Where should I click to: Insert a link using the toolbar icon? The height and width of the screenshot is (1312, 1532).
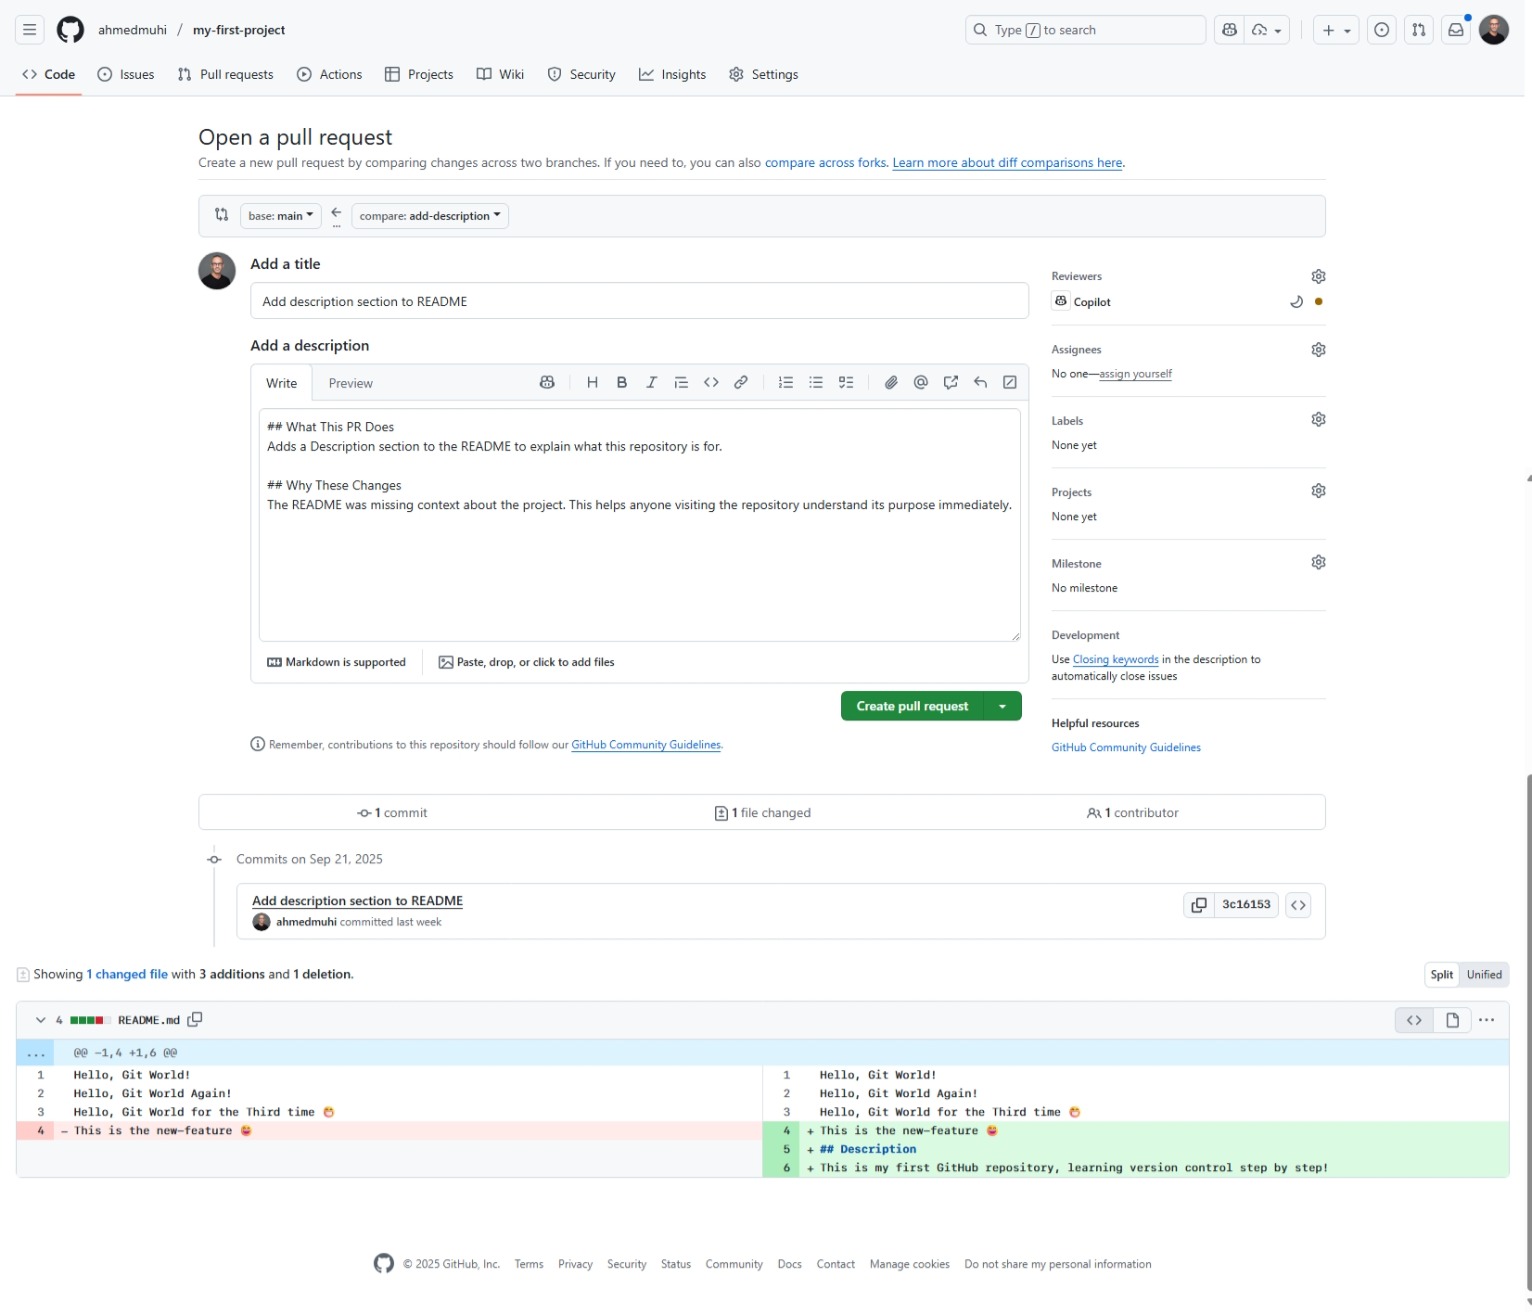coord(741,383)
